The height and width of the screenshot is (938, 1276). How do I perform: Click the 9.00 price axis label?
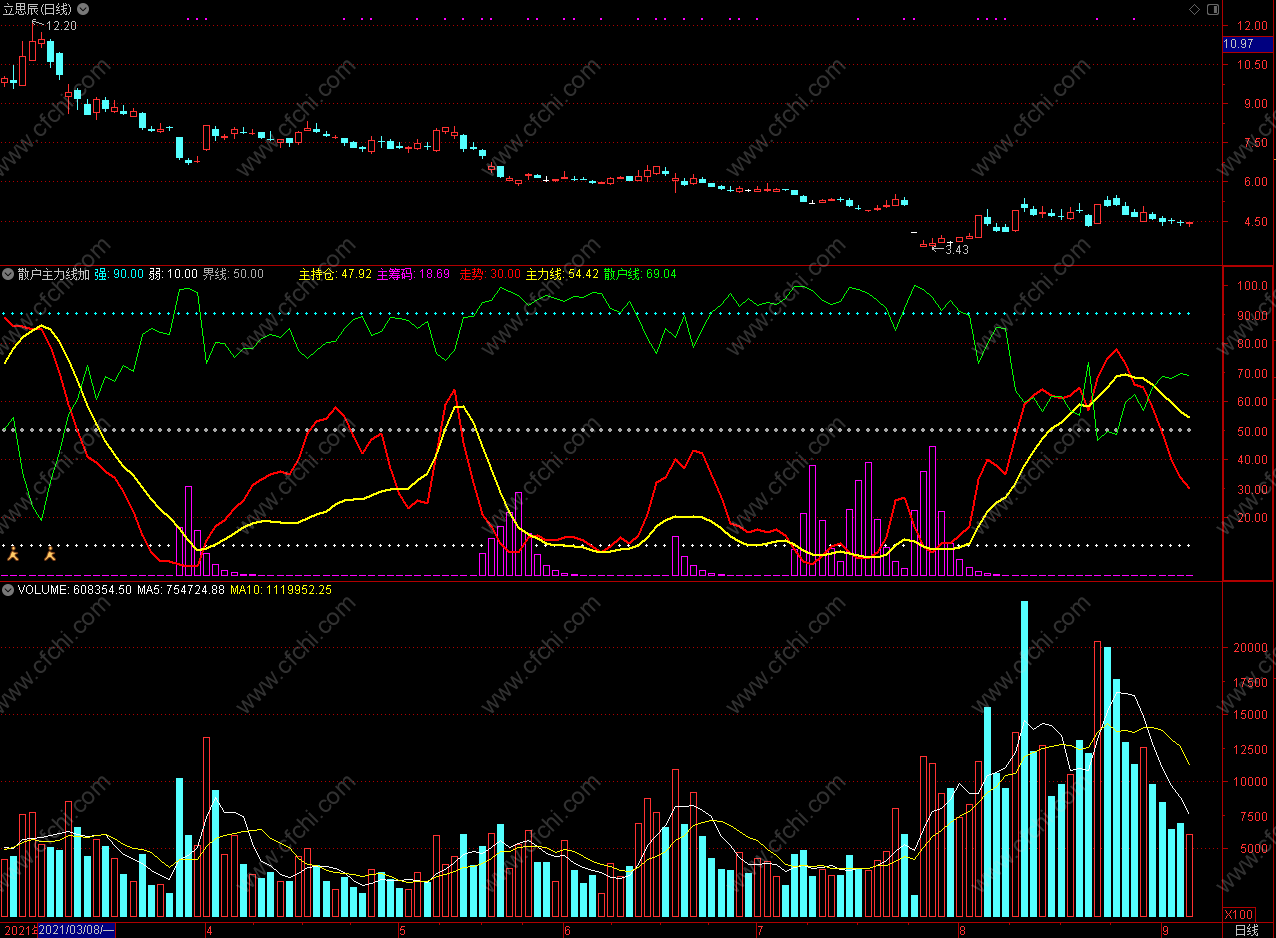[x=1255, y=104]
